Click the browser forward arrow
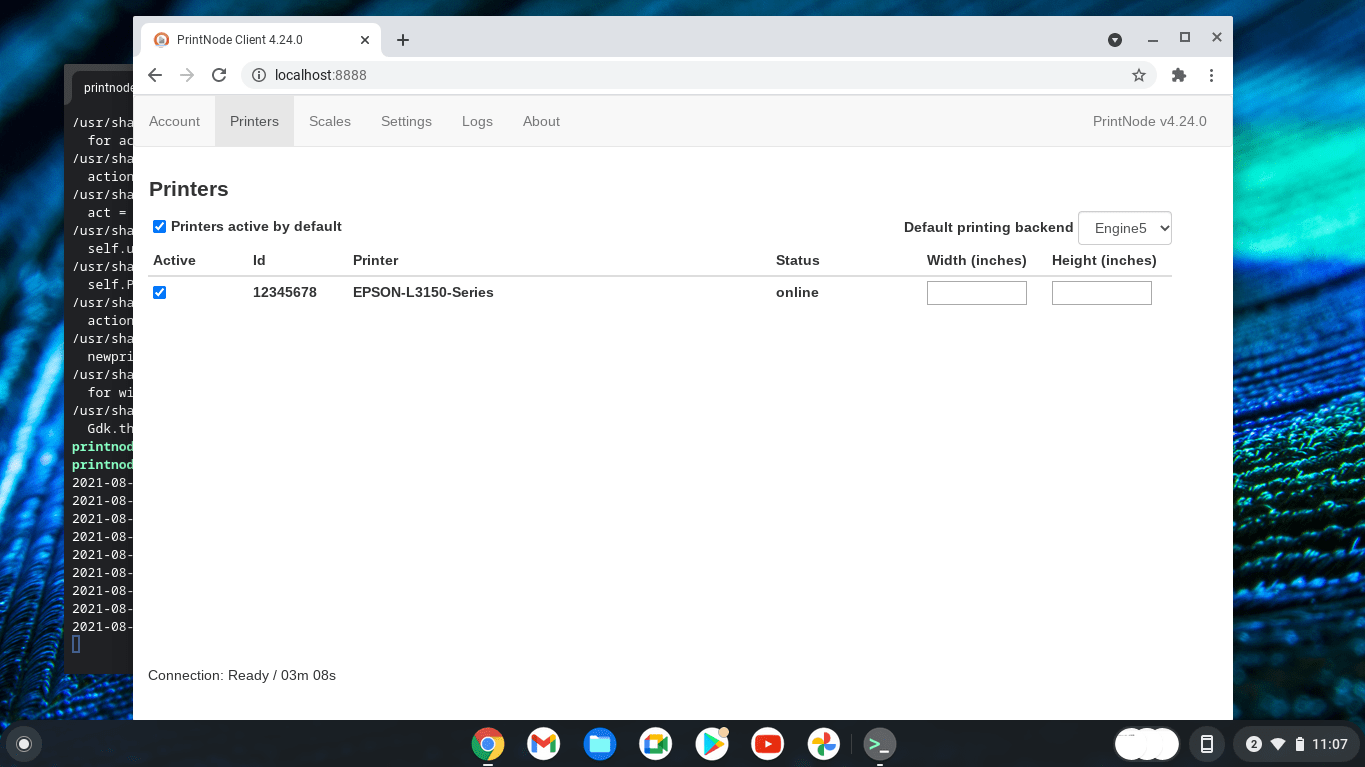The image size is (1365, 767). pyautogui.click(x=187, y=75)
